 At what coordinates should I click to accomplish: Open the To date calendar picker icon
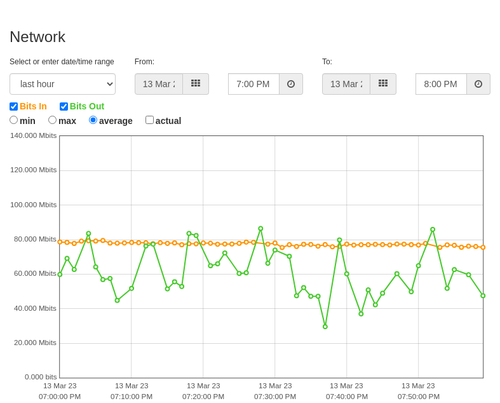point(383,84)
